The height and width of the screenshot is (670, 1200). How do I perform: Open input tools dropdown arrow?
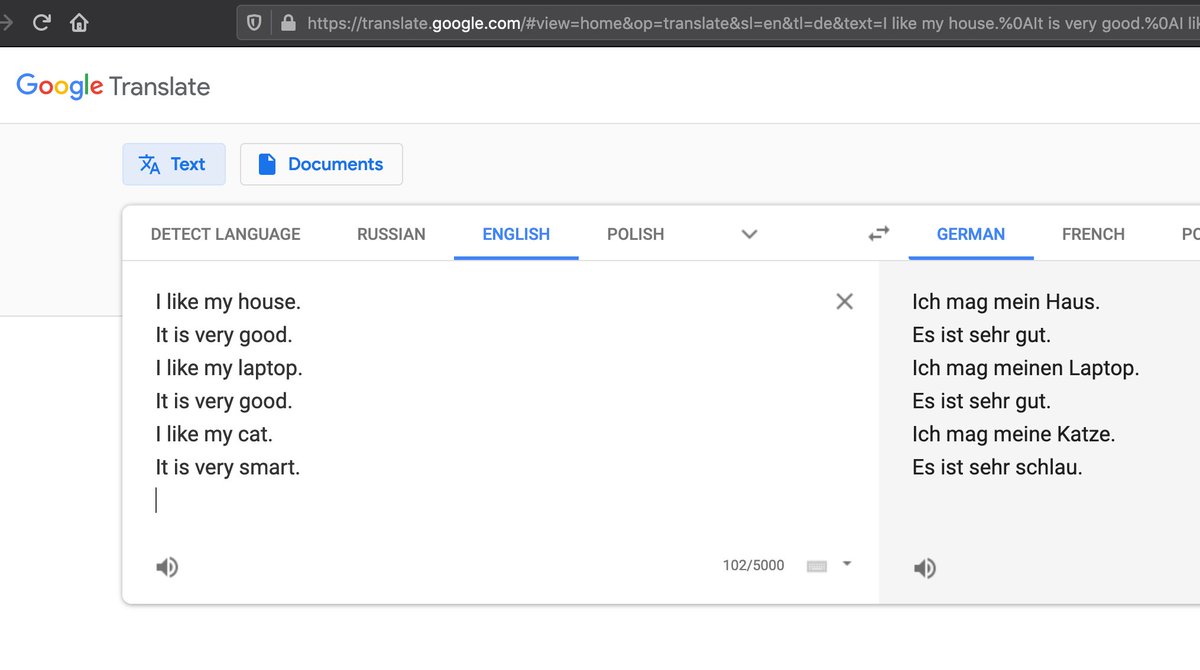[847, 564]
